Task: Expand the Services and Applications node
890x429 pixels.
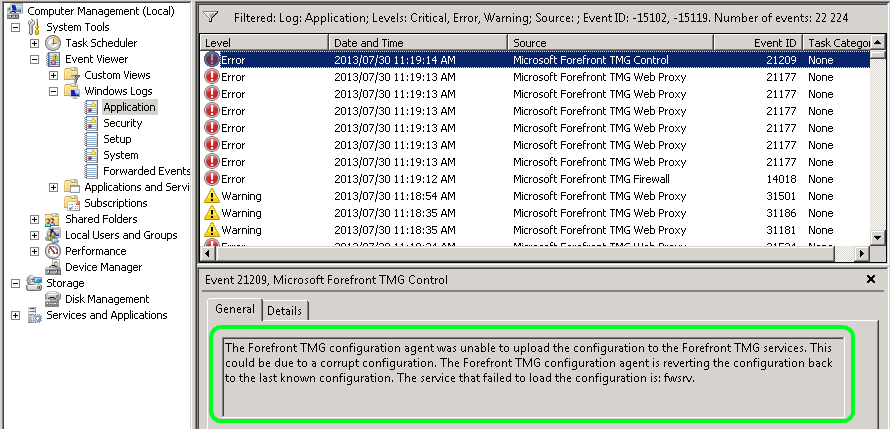Action: 16,315
